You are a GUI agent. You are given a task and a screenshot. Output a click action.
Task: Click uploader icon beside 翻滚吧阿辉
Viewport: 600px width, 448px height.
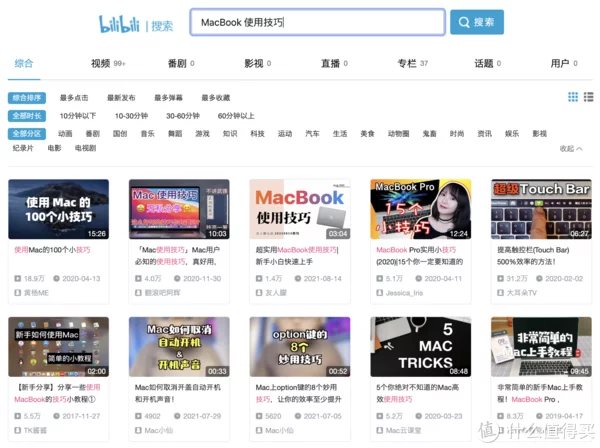pos(137,292)
